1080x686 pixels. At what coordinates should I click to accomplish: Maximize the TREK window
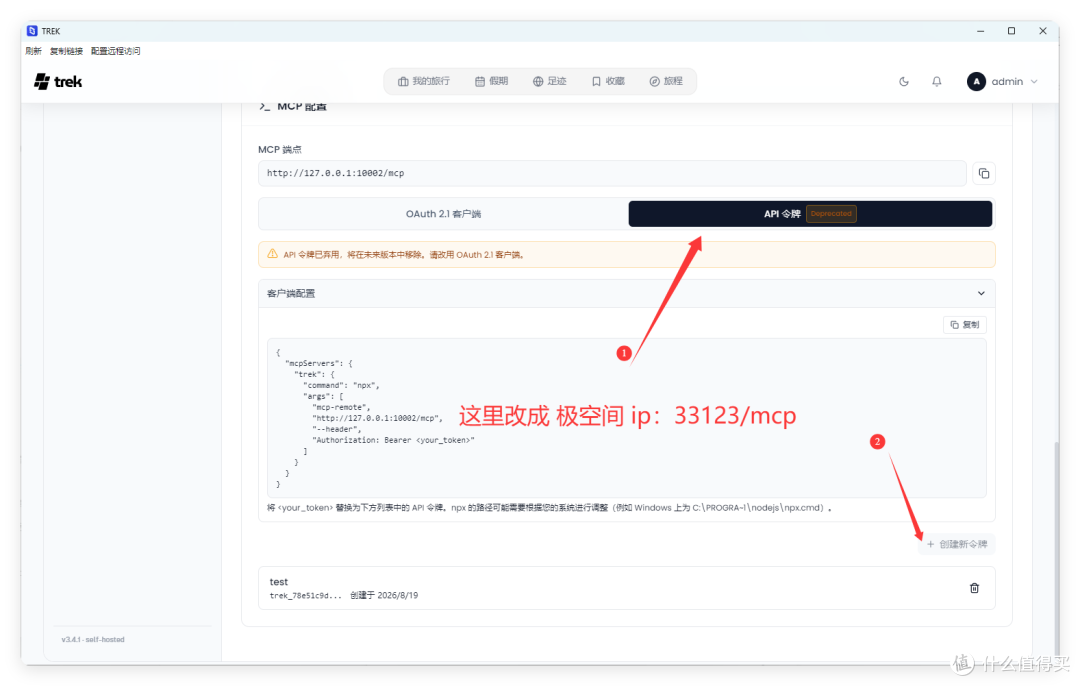[x=1011, y=31]
